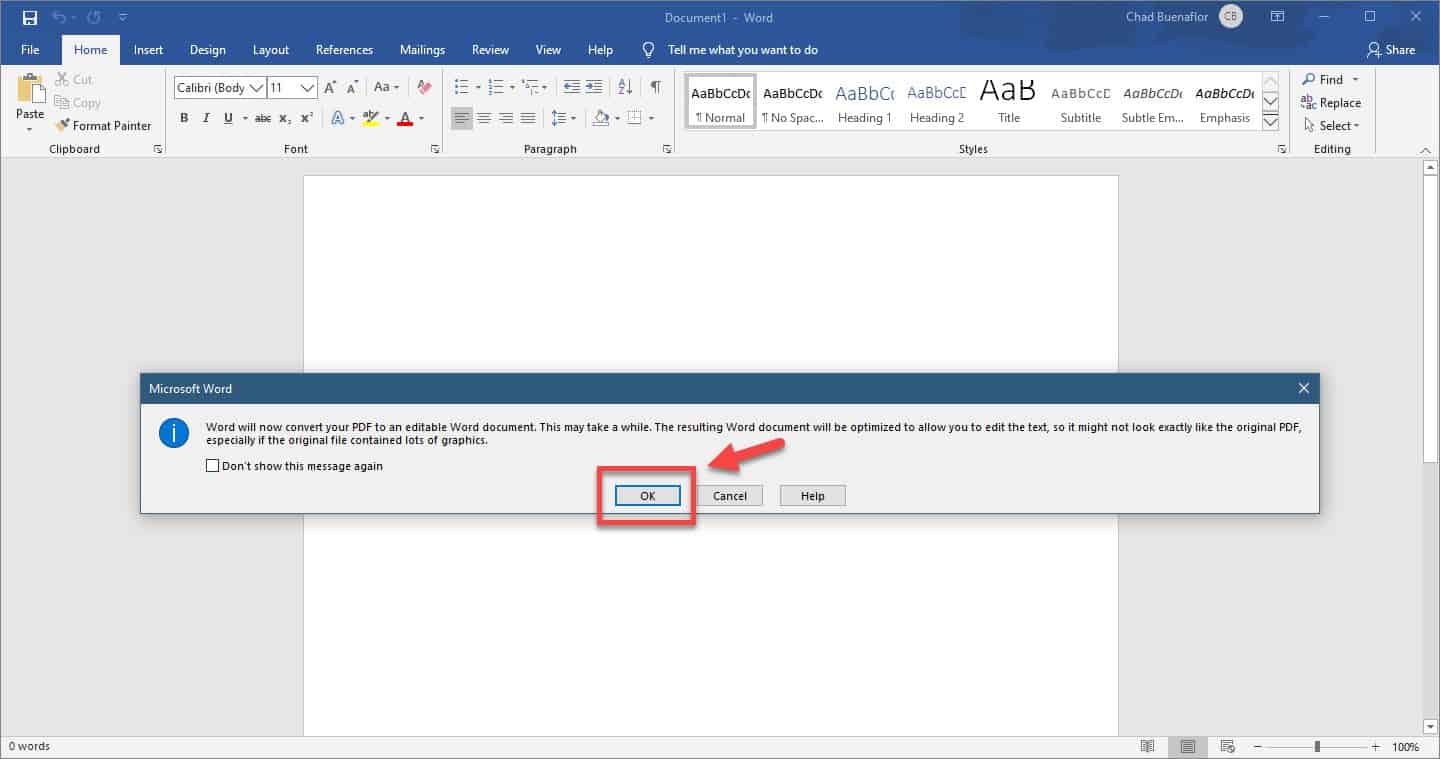Apply Subscript formatting
Viewport: 1440px width, 759px height.
pos(285,118)
